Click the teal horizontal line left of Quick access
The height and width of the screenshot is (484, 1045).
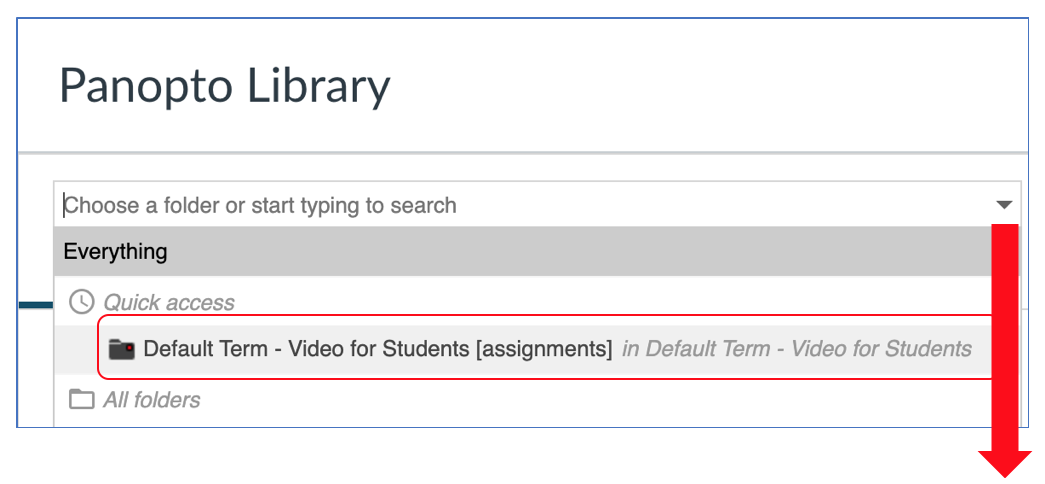(x=36, y=305)
